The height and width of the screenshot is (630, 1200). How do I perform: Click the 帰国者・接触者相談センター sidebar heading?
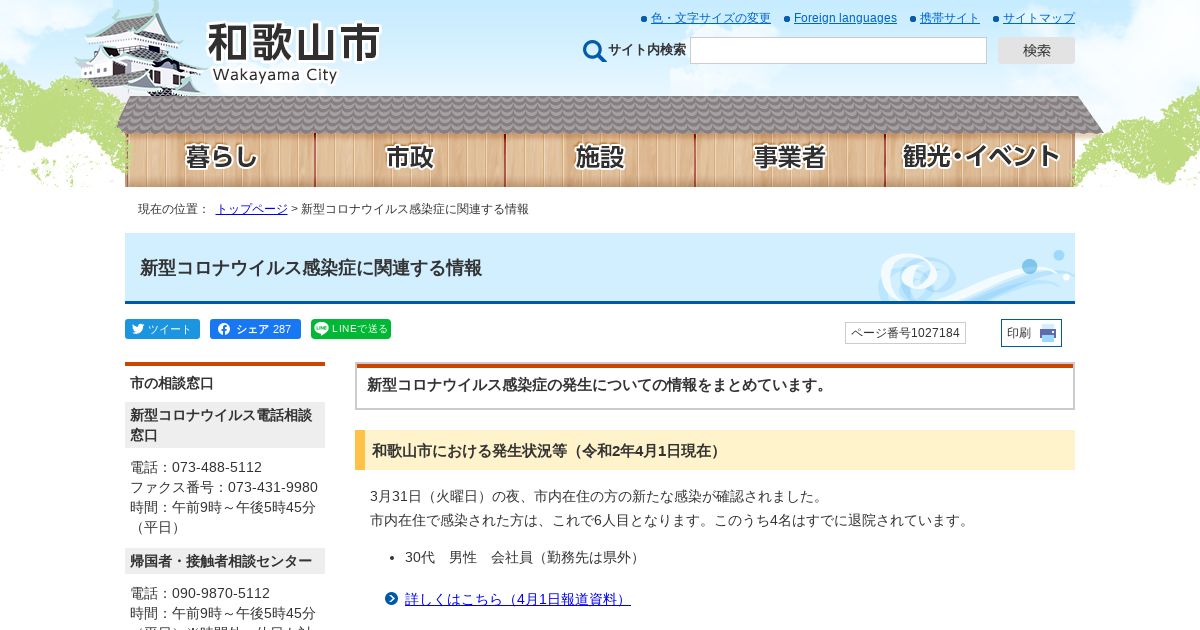(x=225, y=561)
